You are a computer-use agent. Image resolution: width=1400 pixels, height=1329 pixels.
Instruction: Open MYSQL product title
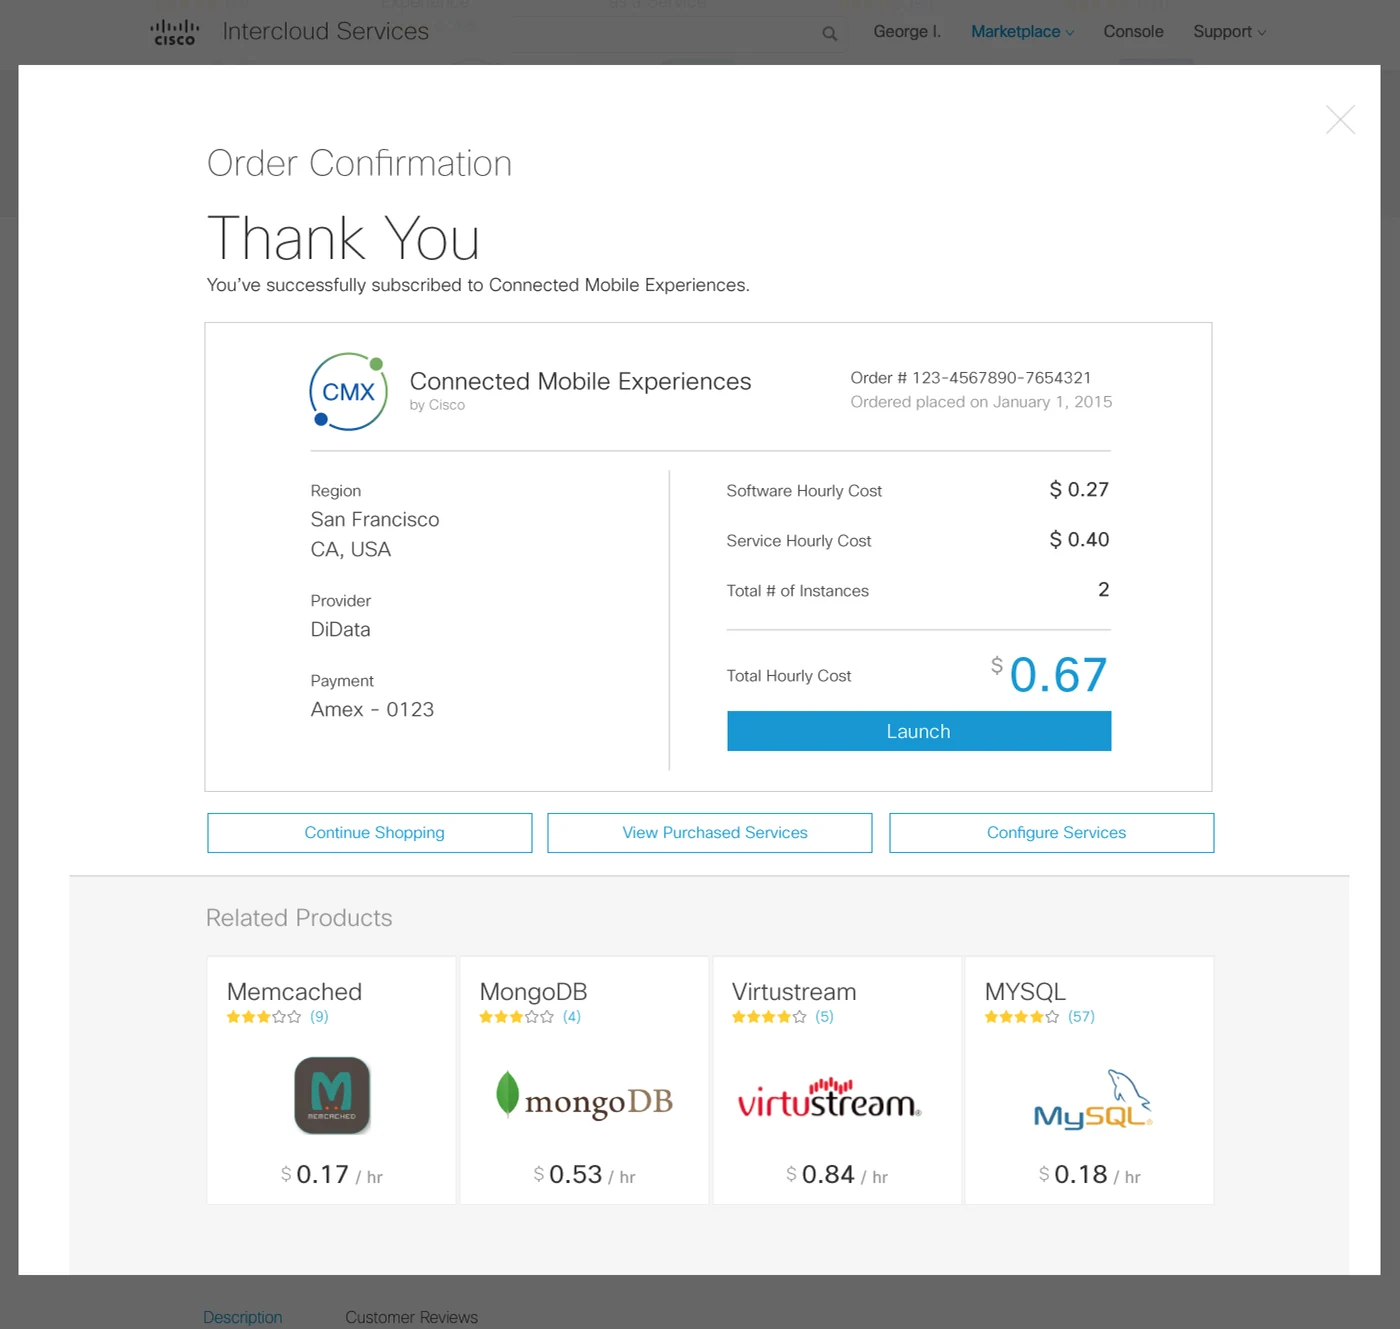pyautogui.click(x=1025, y=992)
